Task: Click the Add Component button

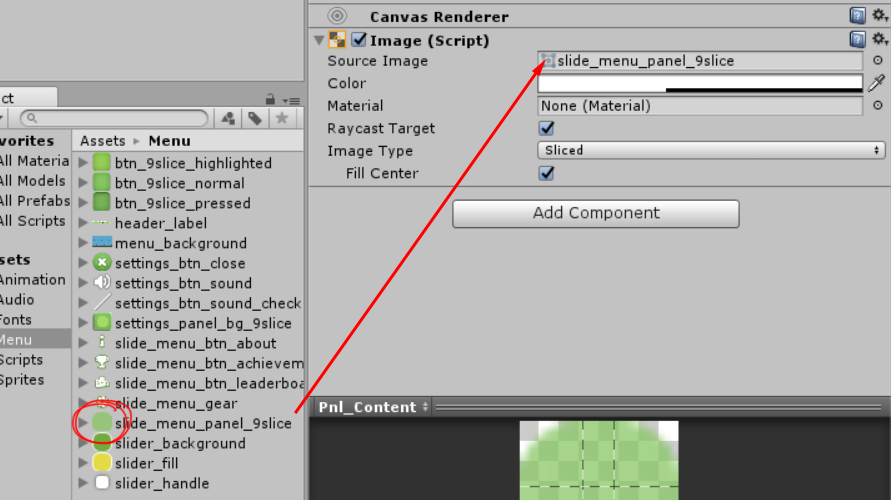Action: 596,214
